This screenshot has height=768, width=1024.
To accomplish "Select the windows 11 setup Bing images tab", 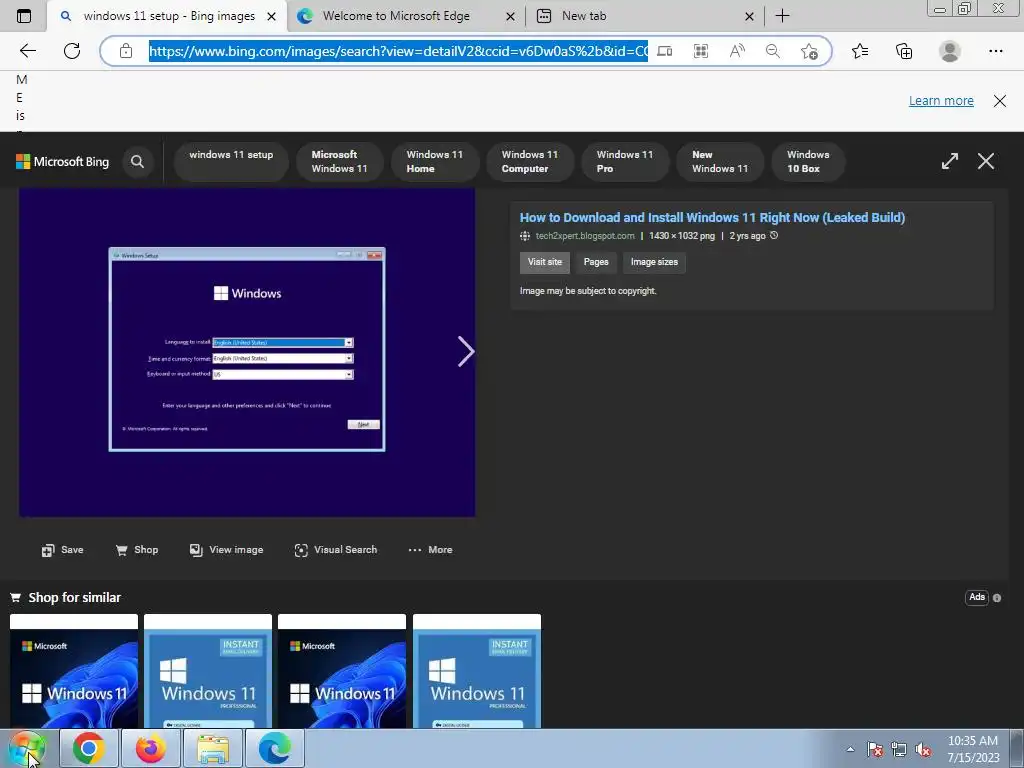I will pos(168,16).
